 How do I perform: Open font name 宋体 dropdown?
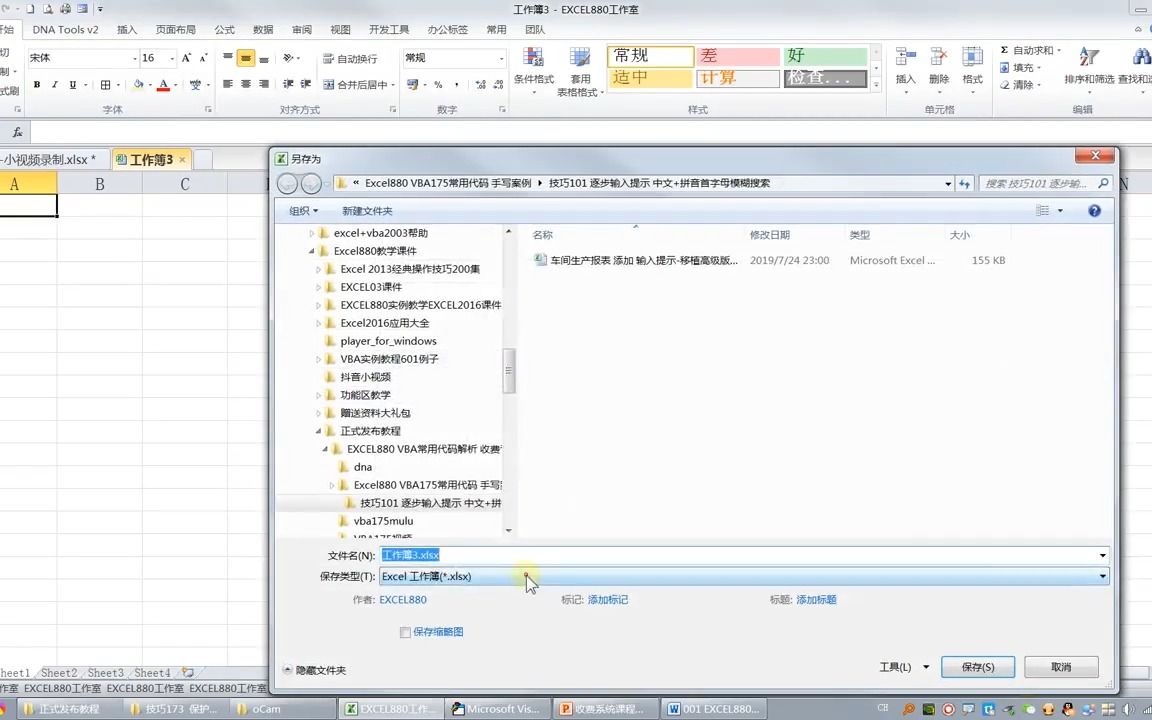134,58
